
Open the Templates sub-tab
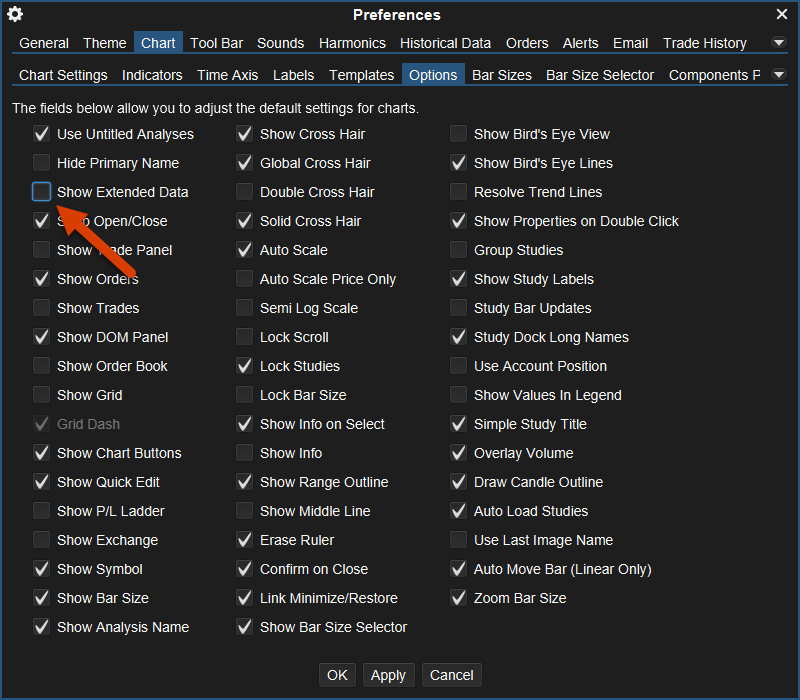tap(361, 75)
